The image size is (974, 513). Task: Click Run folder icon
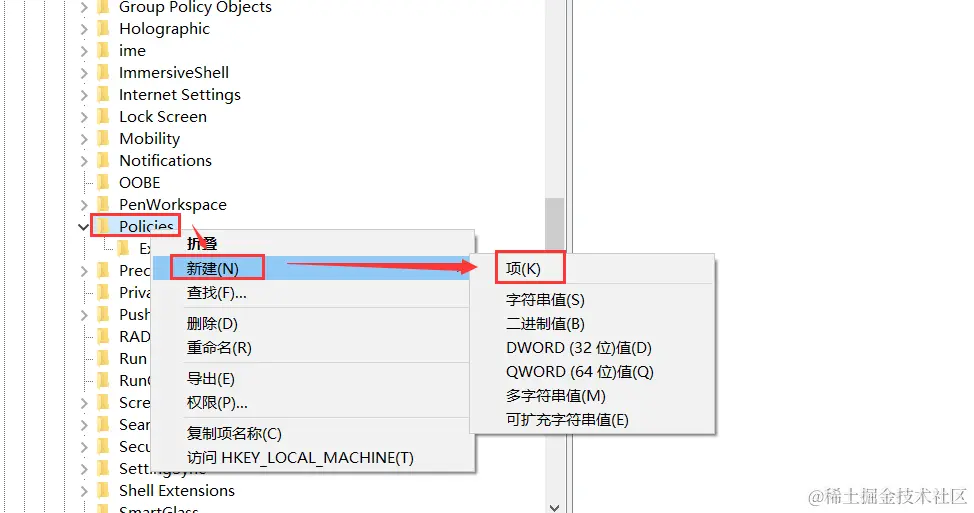[x=104, y=358]
